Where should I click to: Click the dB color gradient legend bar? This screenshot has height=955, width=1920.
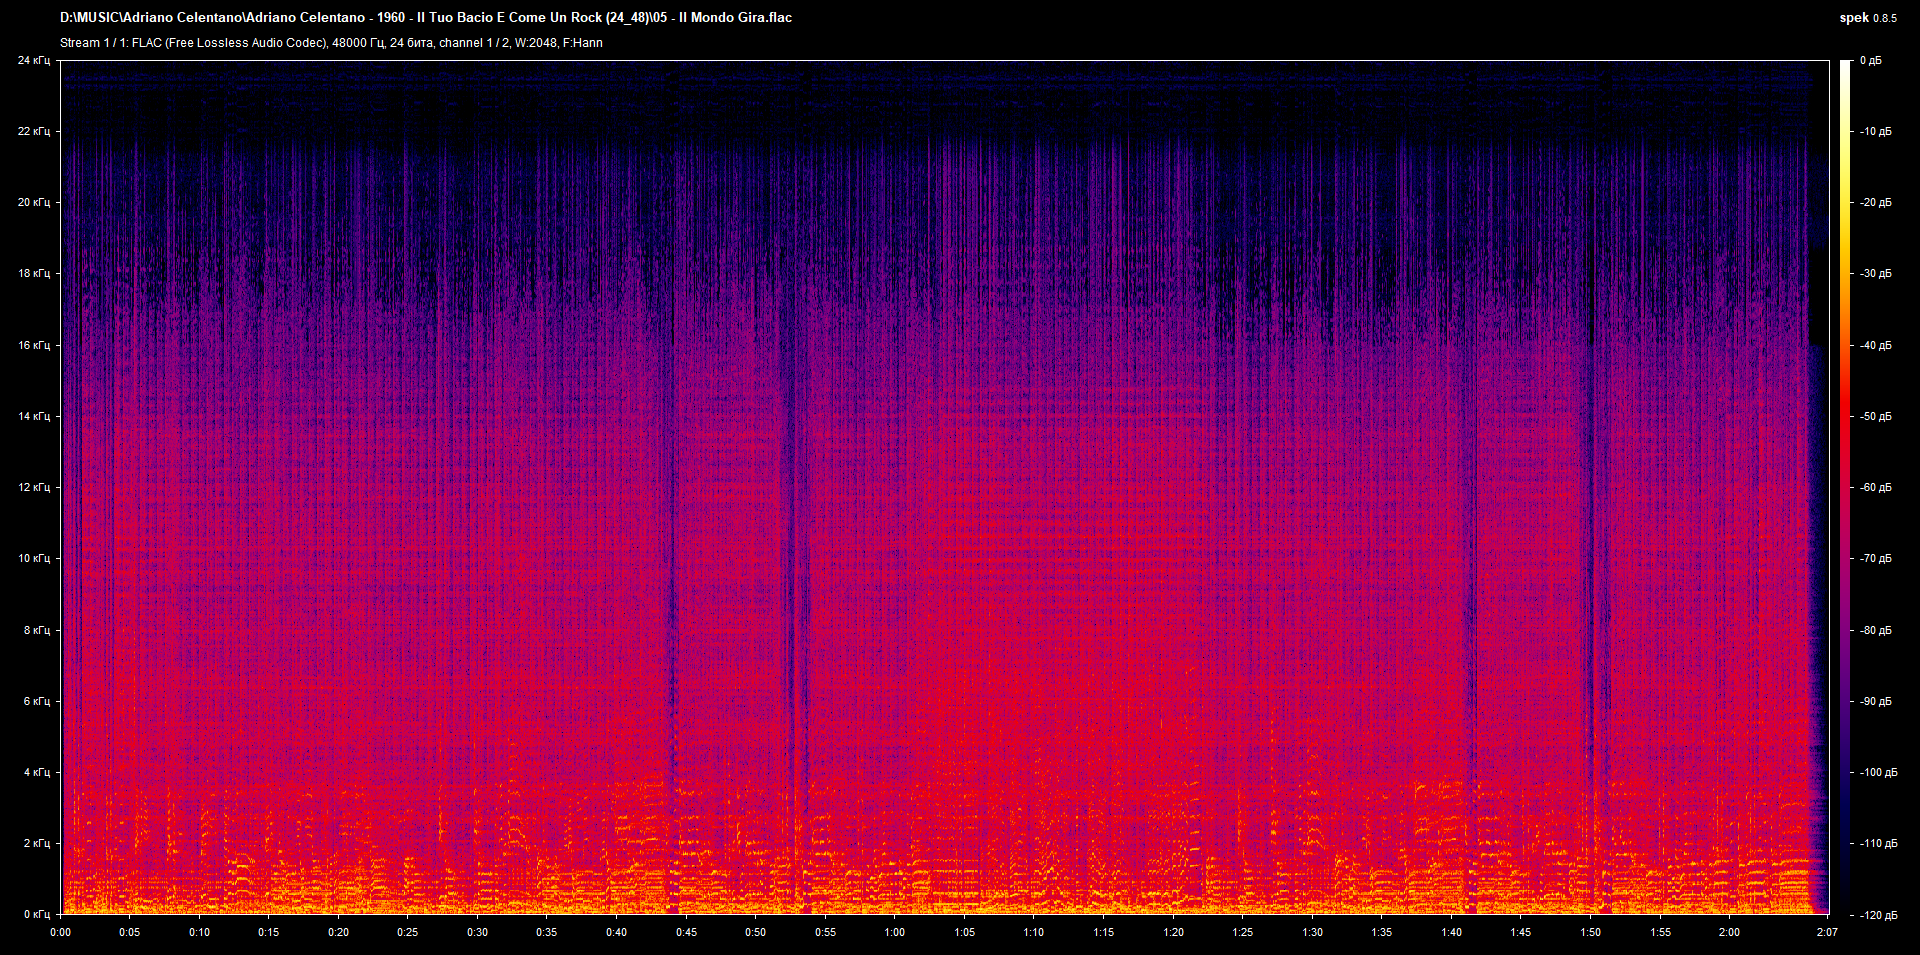coord(1845,488)
